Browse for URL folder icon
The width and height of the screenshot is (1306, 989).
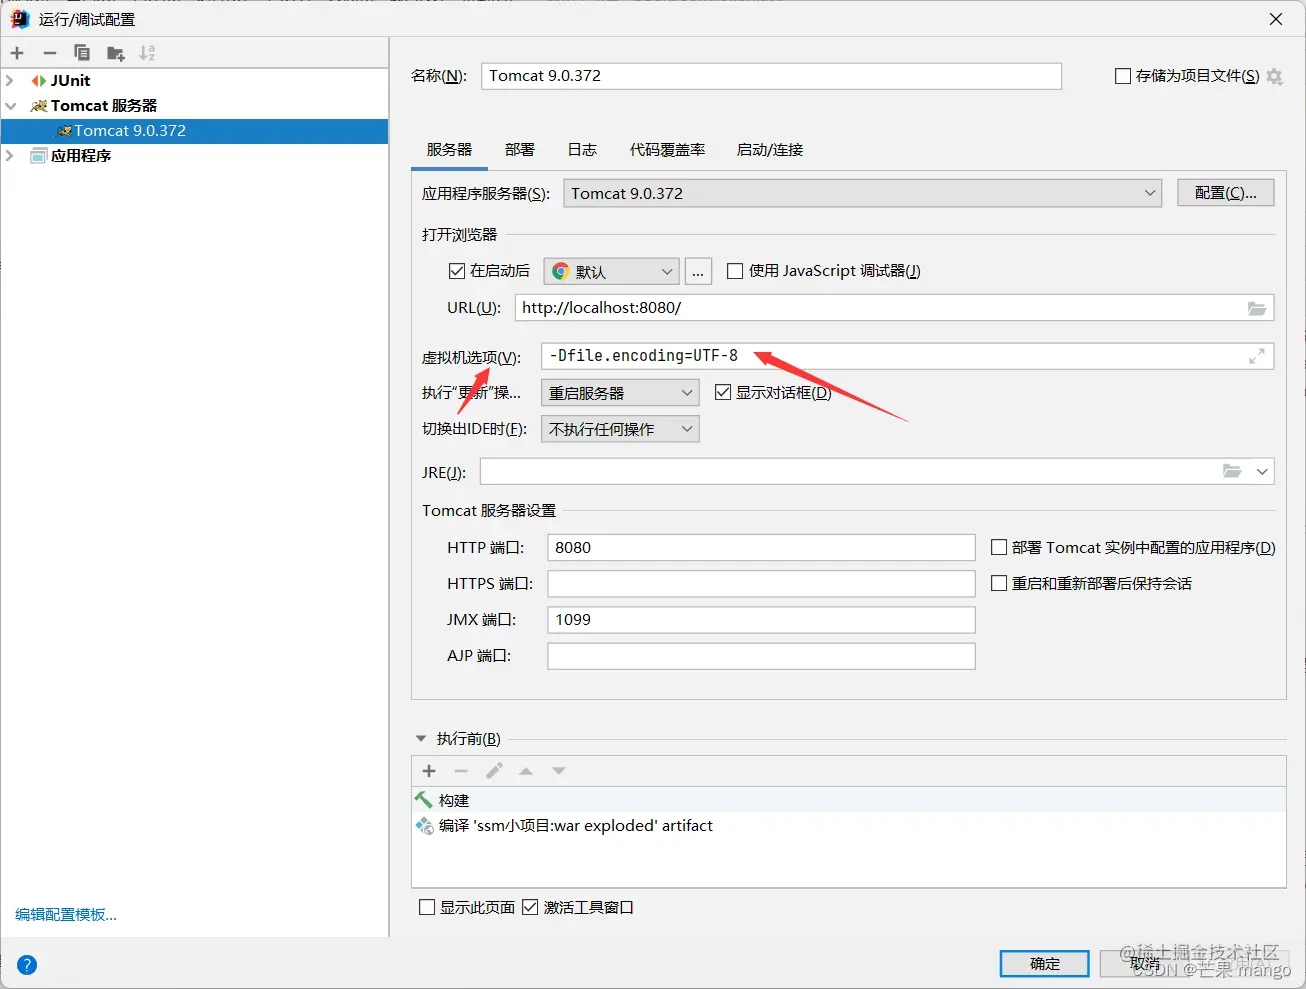click(x=1257, y=308)
